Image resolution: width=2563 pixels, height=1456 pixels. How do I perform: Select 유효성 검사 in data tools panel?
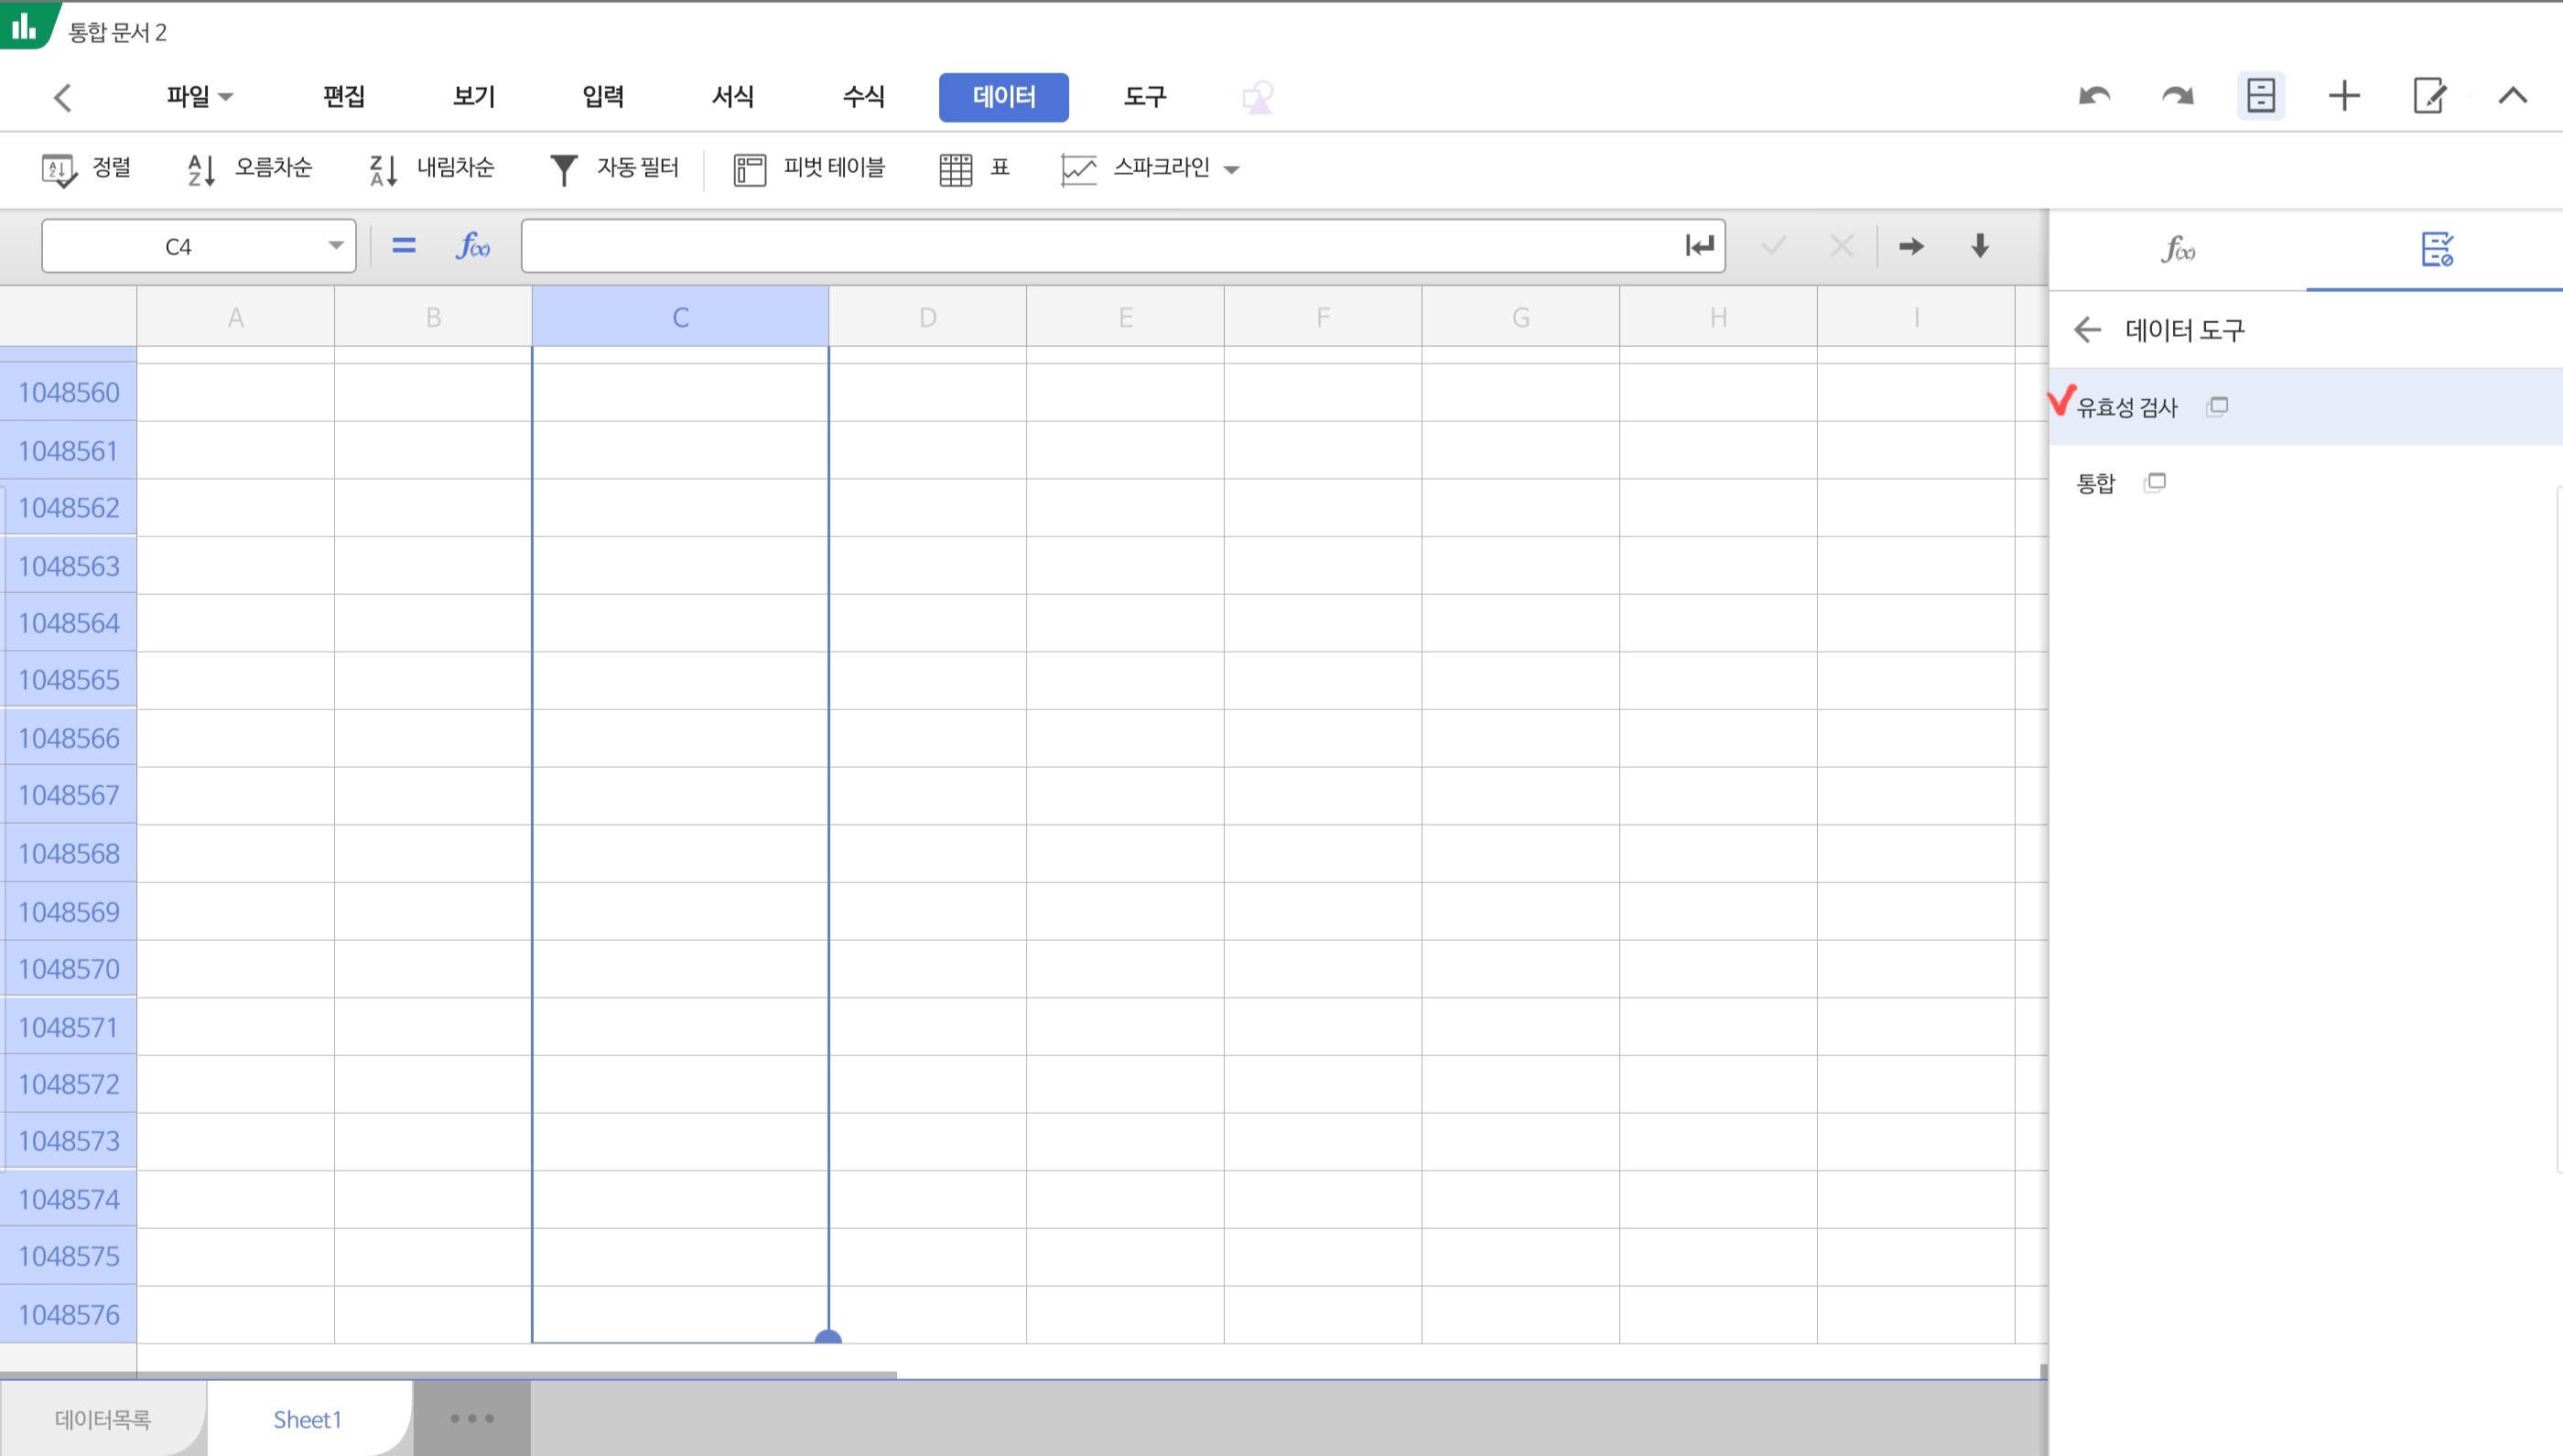coord(2127,407)
